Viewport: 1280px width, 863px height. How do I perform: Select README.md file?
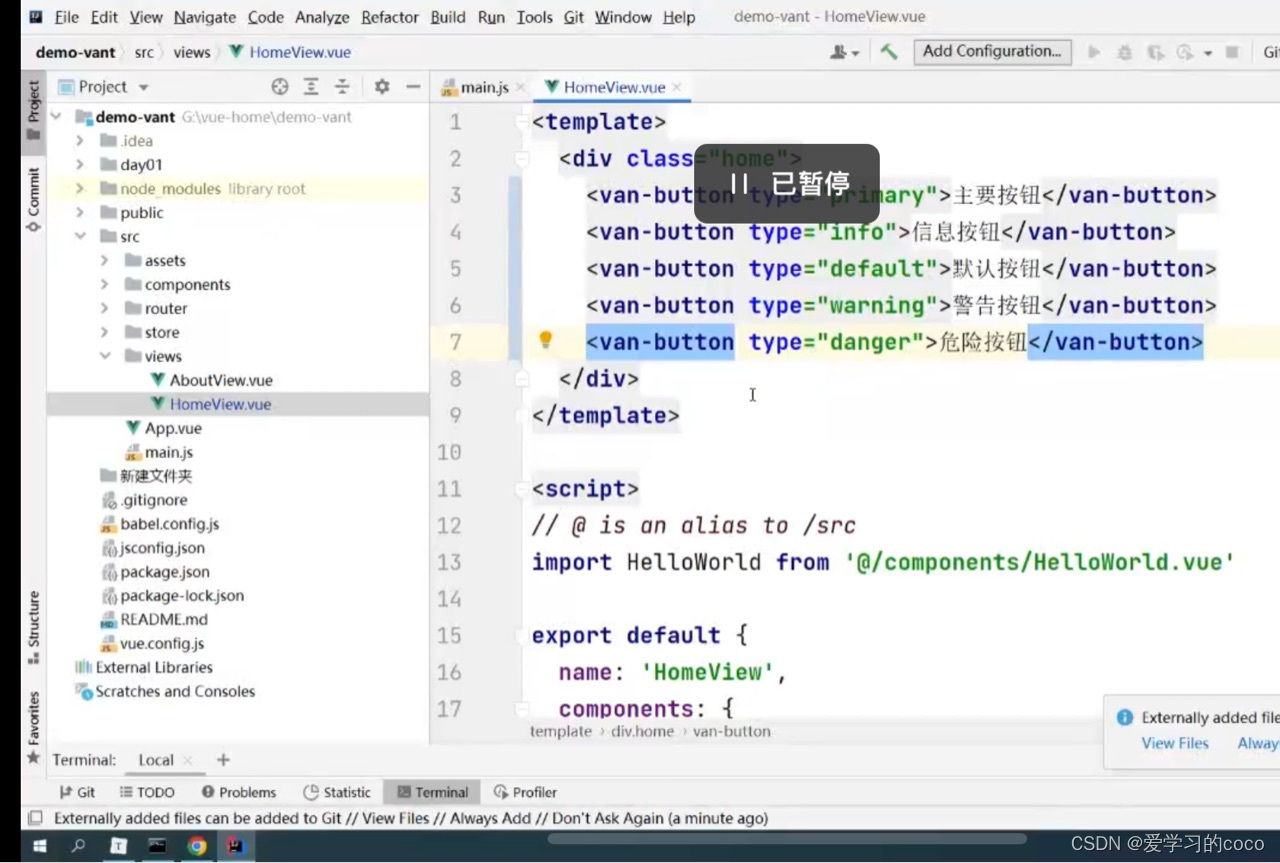point(164,620)
